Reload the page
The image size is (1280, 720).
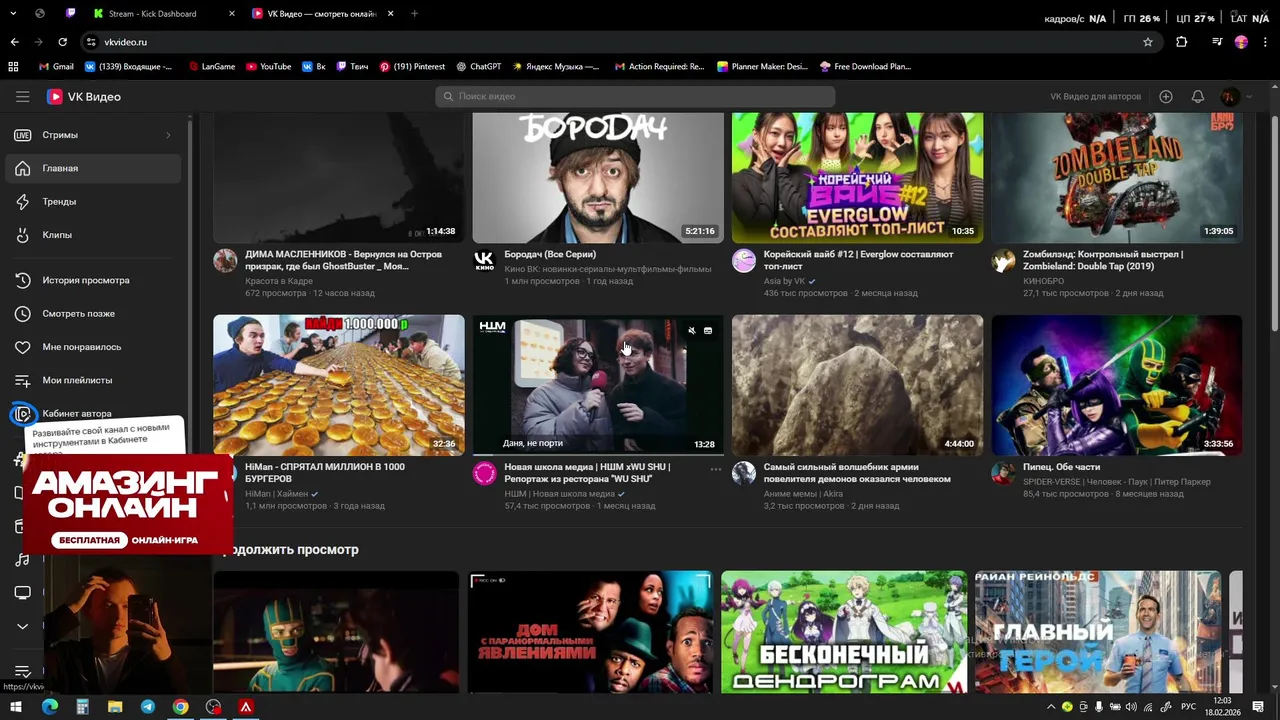click(62, 42)
